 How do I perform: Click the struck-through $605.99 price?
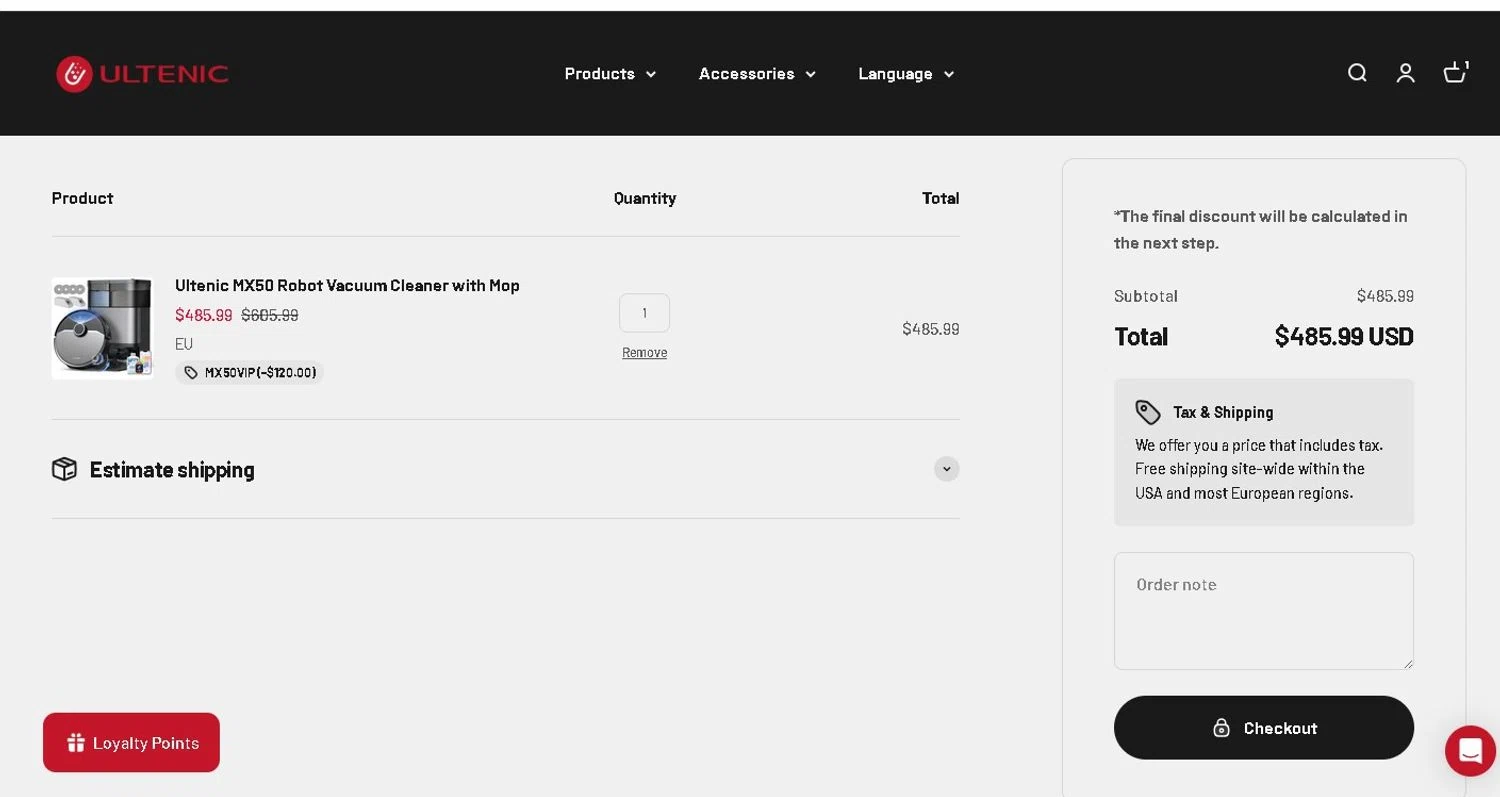pyautogui.click(x=270, y=315)
